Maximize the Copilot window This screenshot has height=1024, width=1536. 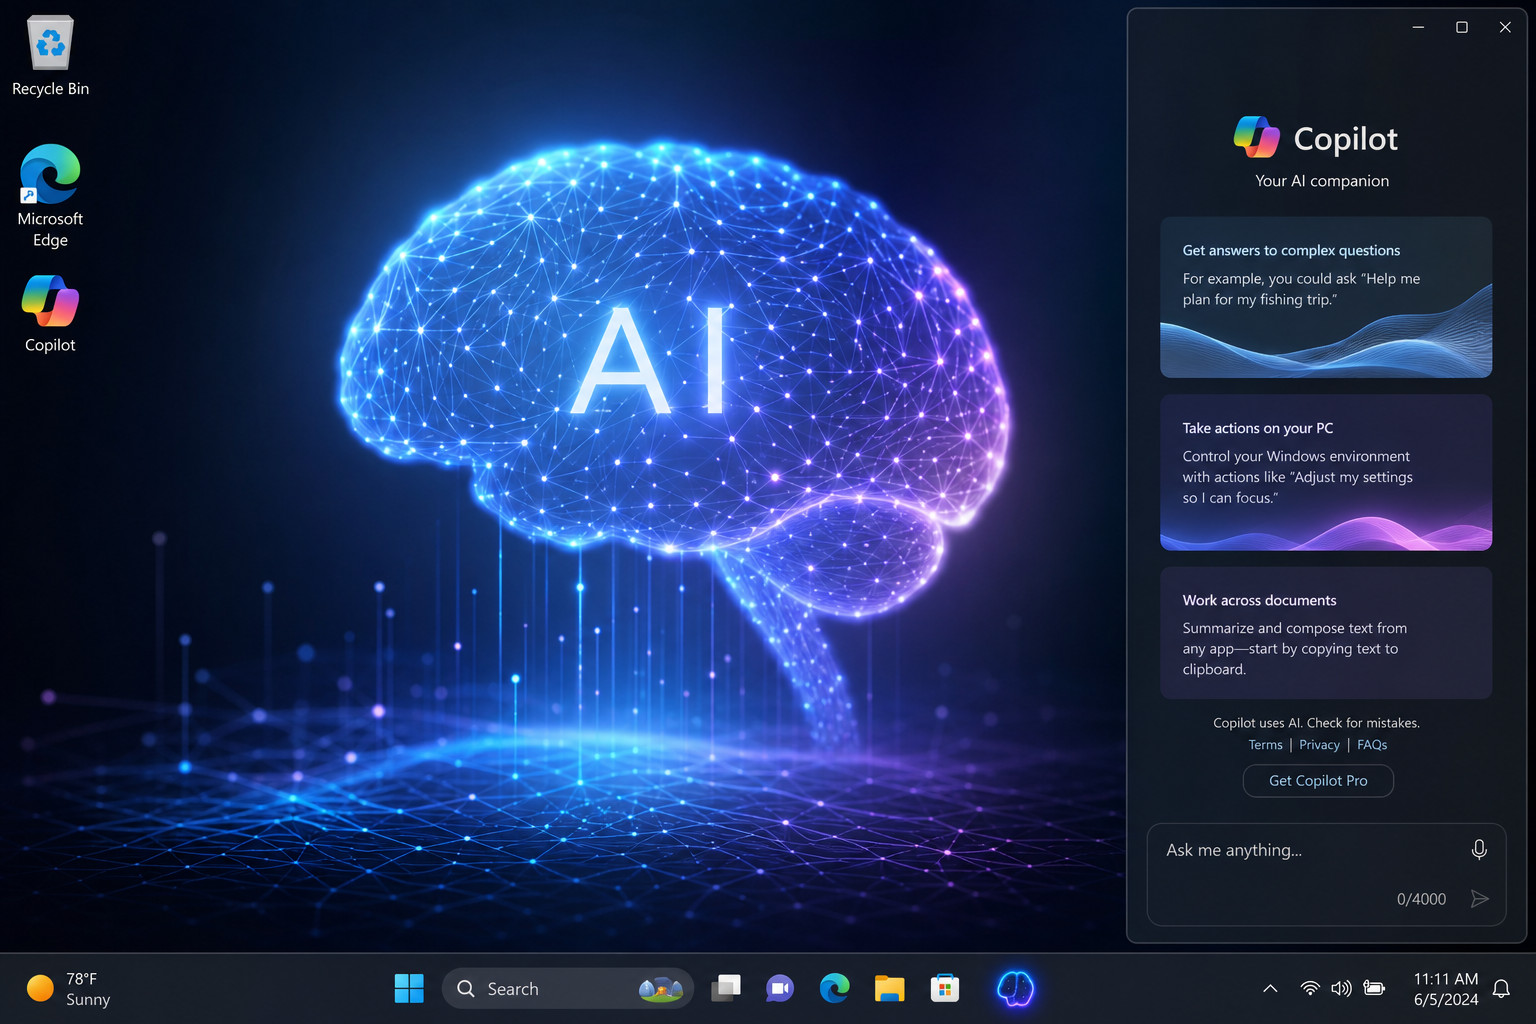[x=1462, y=27]
